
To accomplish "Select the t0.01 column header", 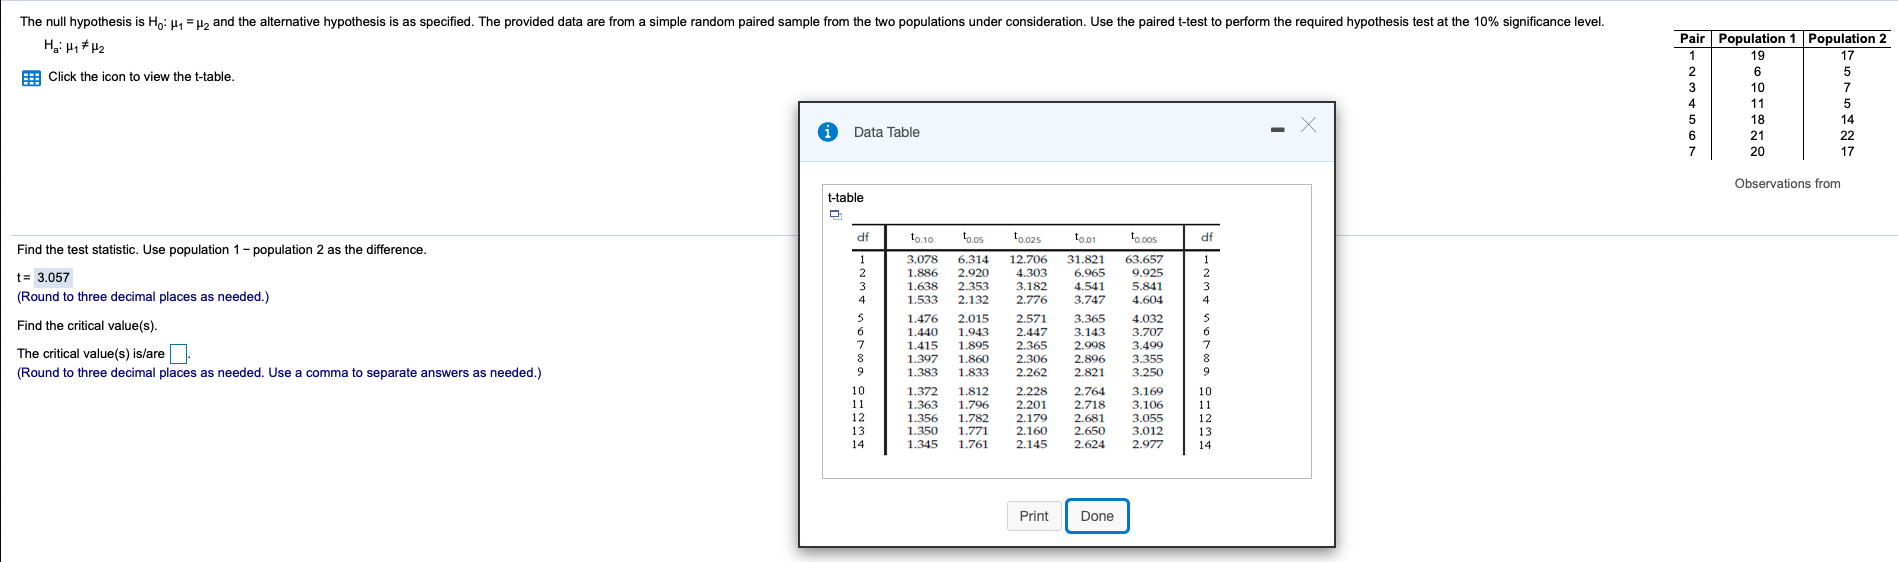I will [x=1085, y=238].
